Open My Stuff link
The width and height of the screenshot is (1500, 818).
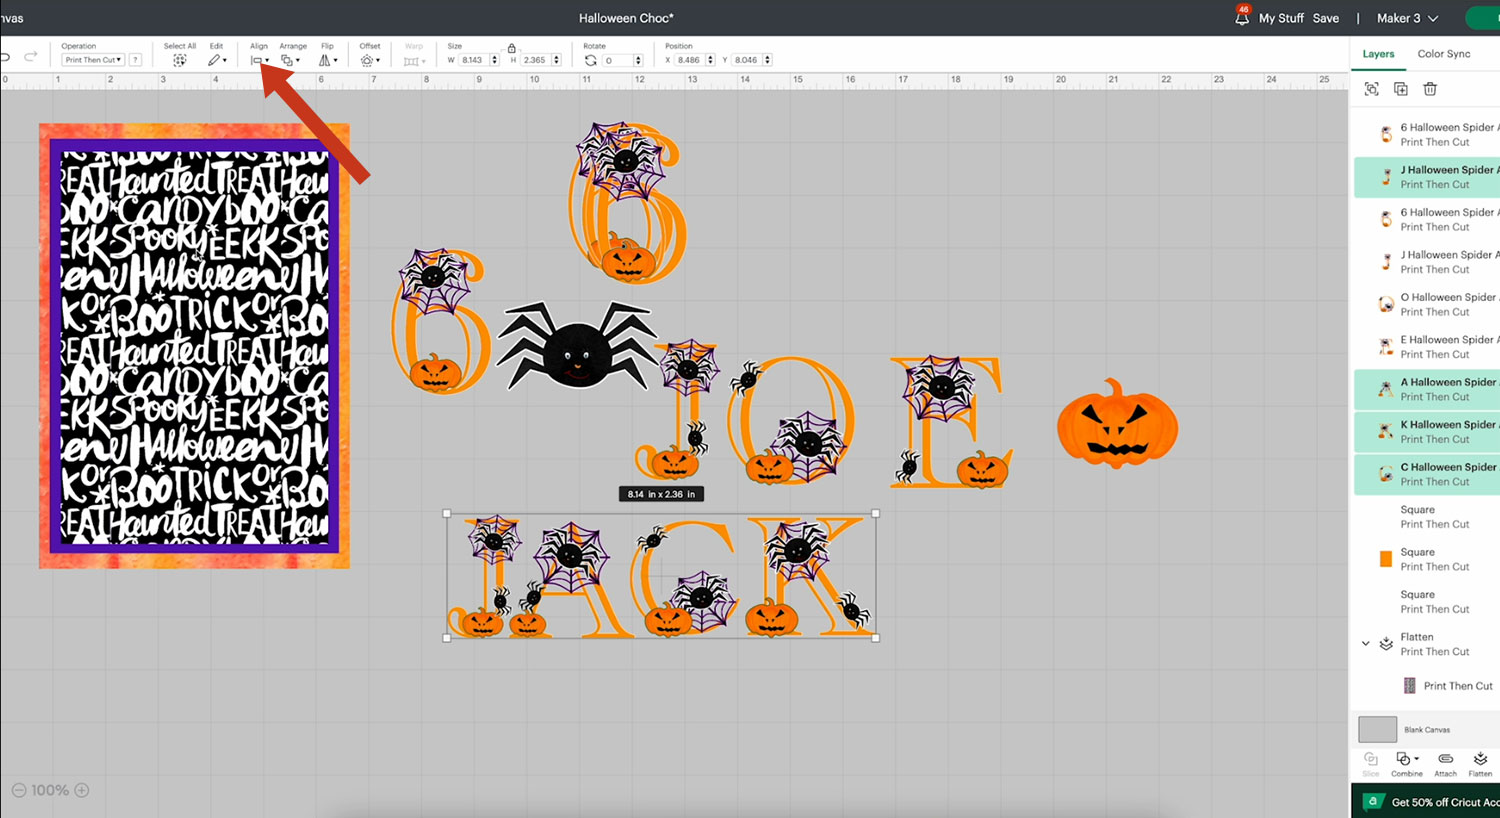(1281, 18)
